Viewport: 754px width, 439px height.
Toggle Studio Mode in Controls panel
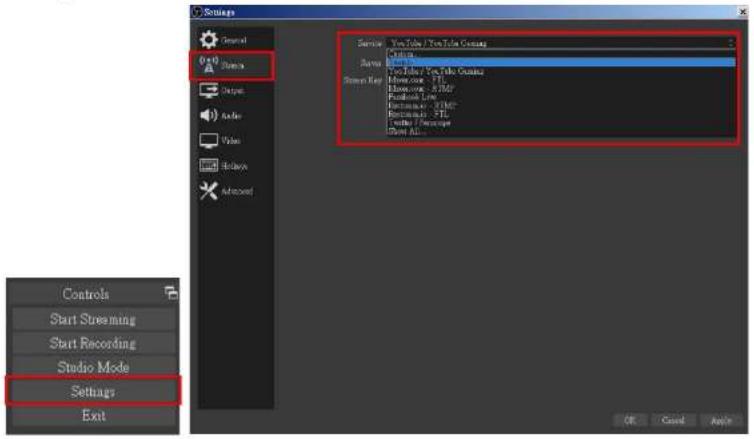(93, 367)
